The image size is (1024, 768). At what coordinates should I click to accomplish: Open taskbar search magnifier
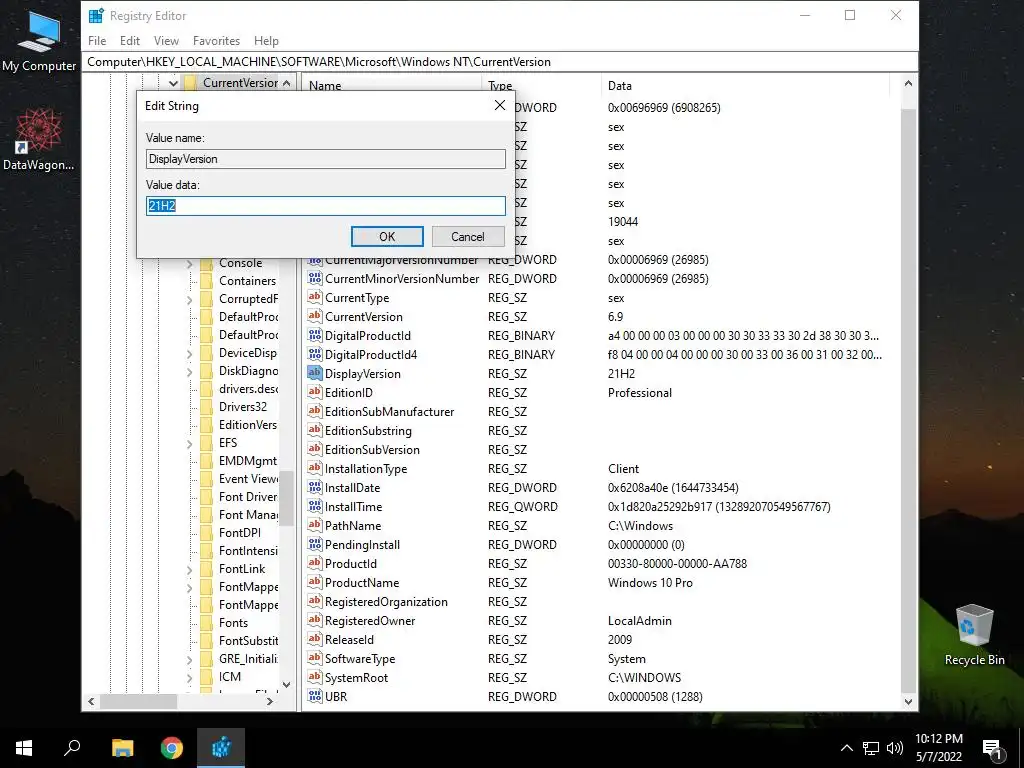(x=72, y=748)
